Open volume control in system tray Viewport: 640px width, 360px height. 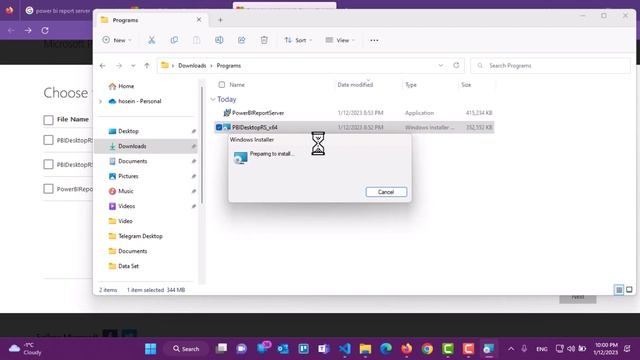point(571,349)
